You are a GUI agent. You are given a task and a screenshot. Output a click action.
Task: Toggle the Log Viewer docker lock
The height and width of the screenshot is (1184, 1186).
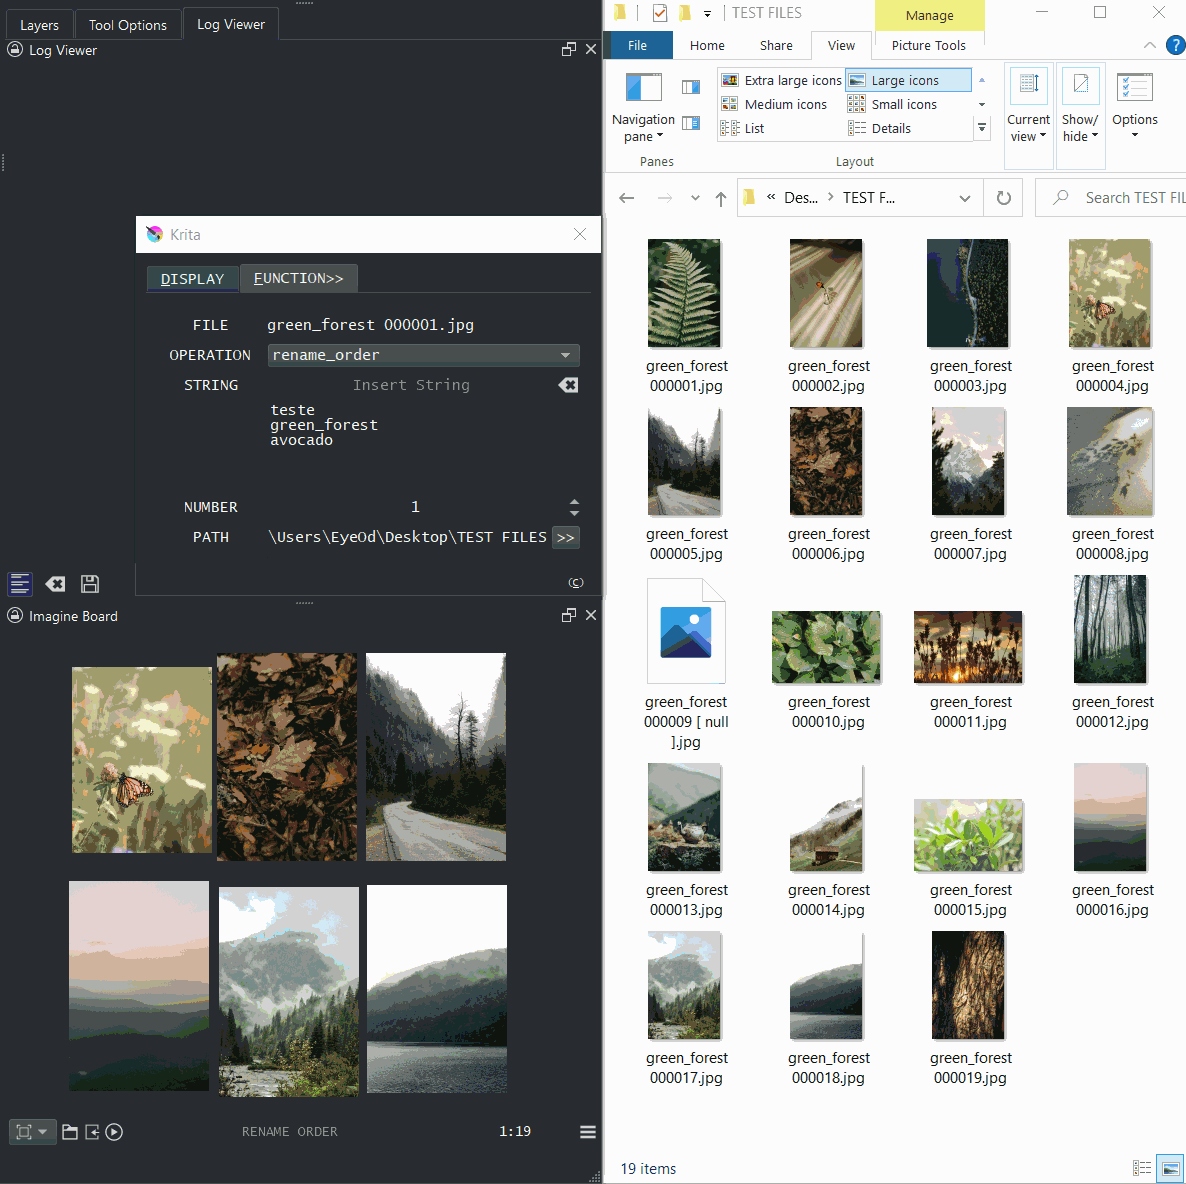tap(15, 50)
